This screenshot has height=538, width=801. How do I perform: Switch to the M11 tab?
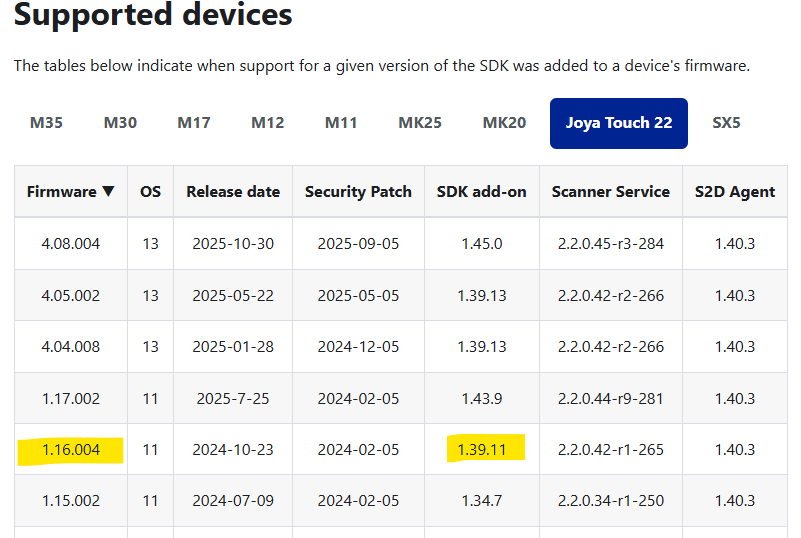[341, 123]
